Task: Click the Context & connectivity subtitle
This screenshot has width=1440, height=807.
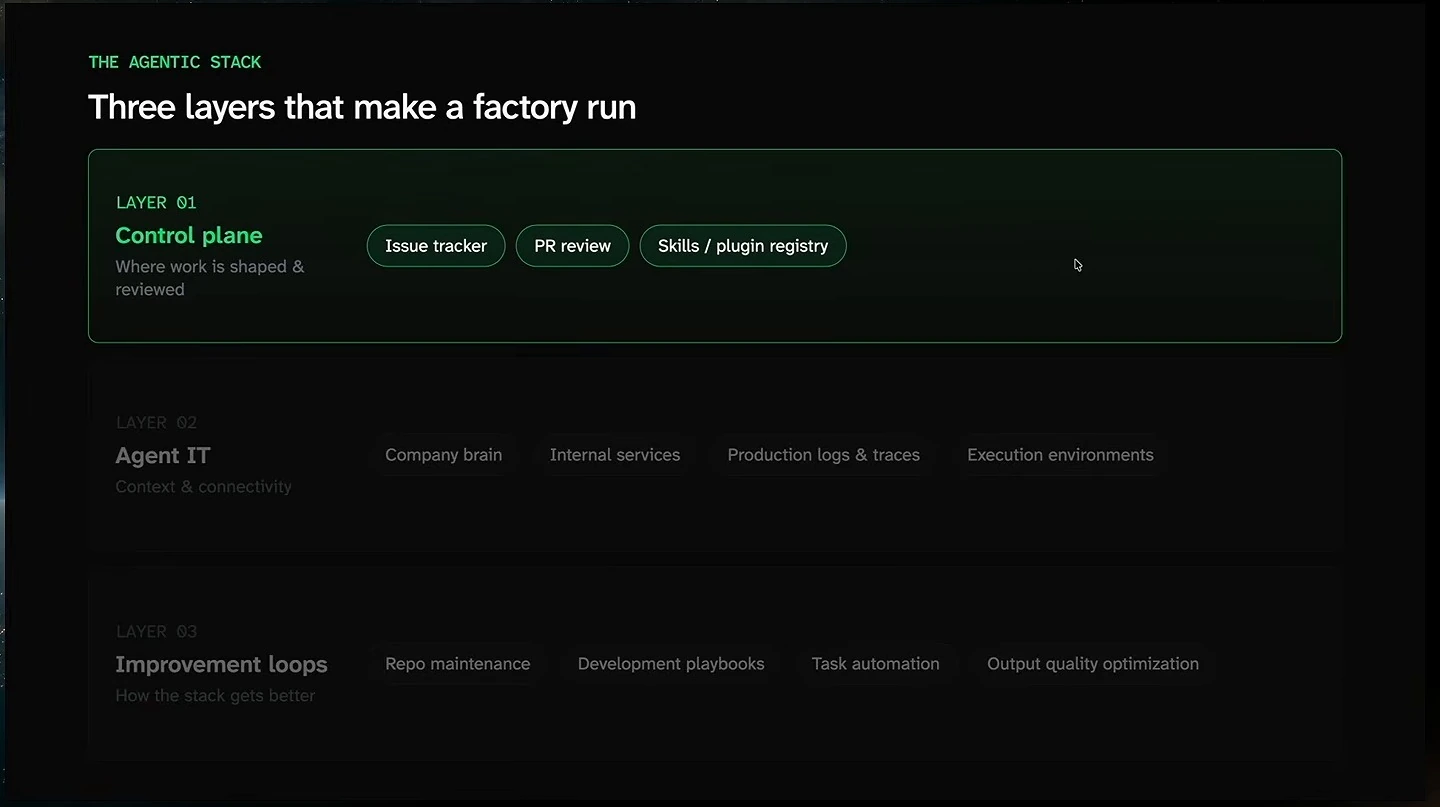Action: click(x=203, y=487)
